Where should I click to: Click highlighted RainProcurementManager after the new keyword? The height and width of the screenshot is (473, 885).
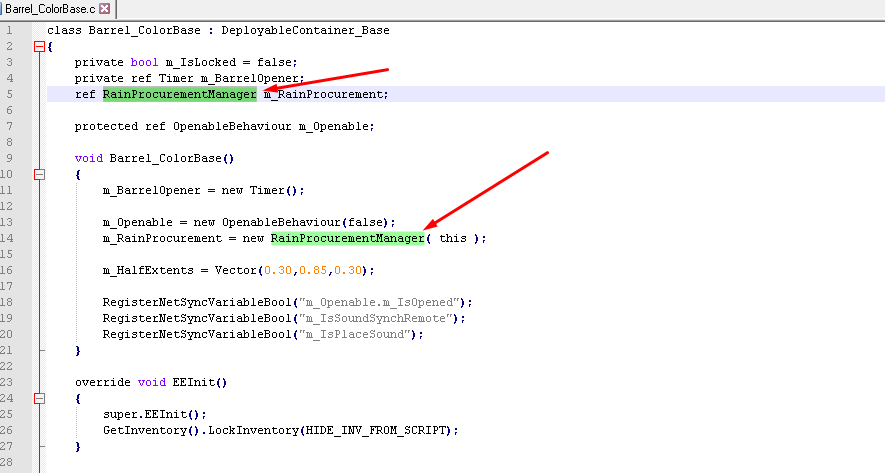(x=348, y=238)
